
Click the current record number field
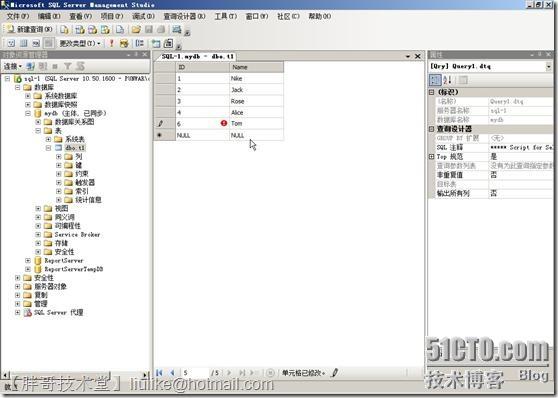195,373
